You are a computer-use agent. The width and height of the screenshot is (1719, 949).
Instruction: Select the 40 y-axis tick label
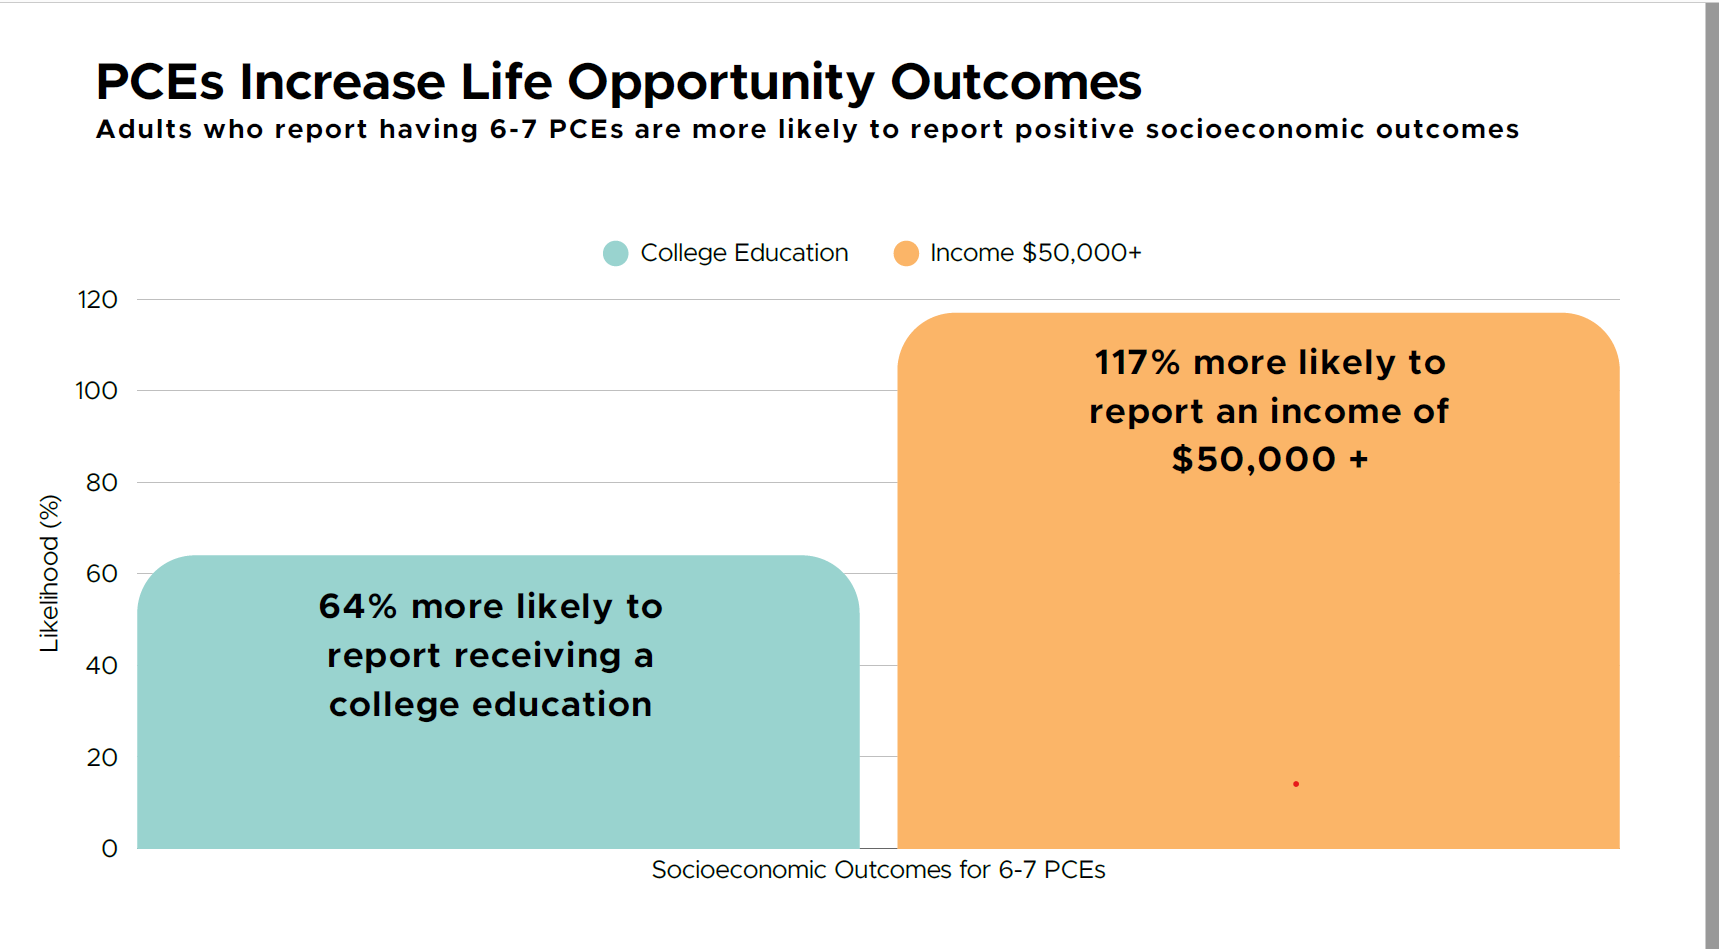pyautogui.click(x=102, y=666)
